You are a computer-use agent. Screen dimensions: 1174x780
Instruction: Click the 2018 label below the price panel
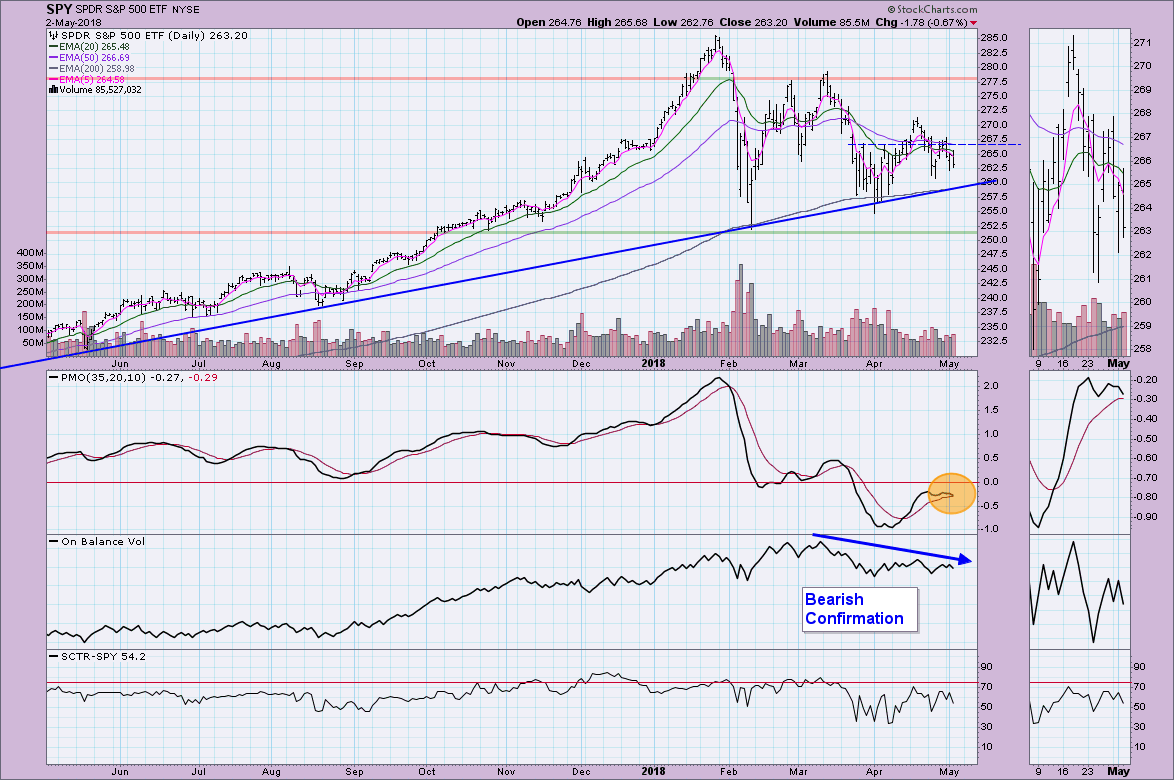tap(653, 364)
